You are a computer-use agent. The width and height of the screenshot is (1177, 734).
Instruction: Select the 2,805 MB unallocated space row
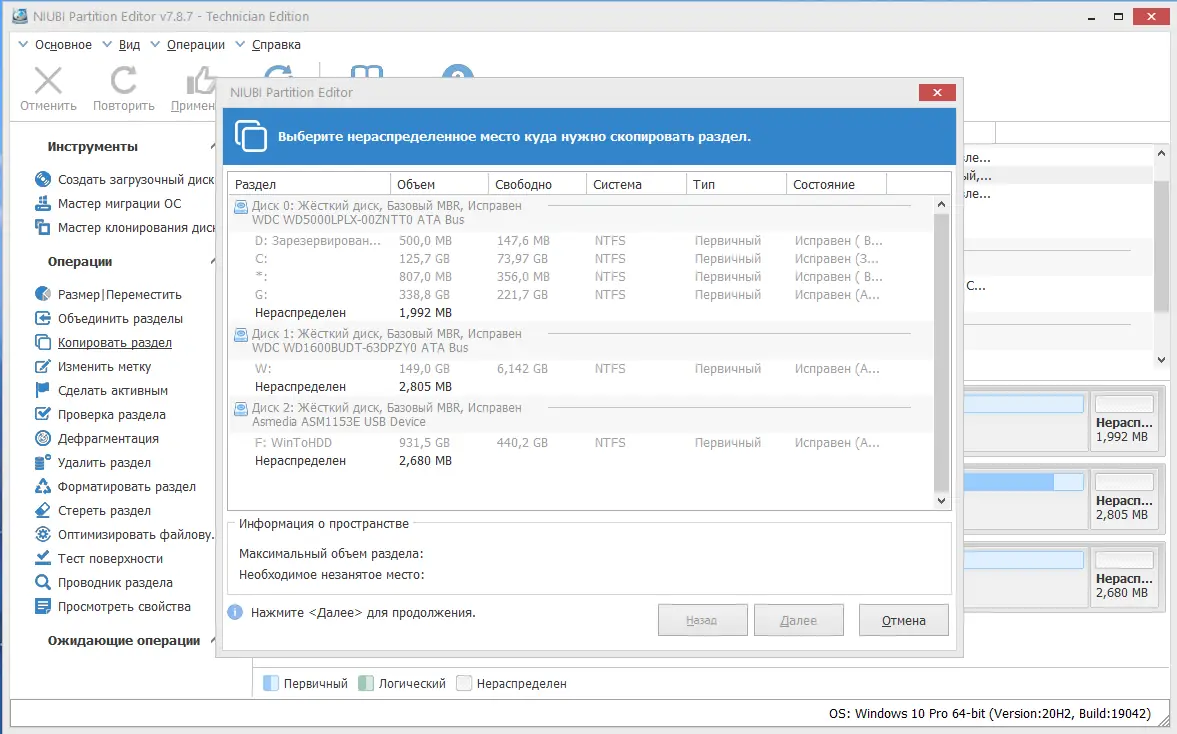580,387
